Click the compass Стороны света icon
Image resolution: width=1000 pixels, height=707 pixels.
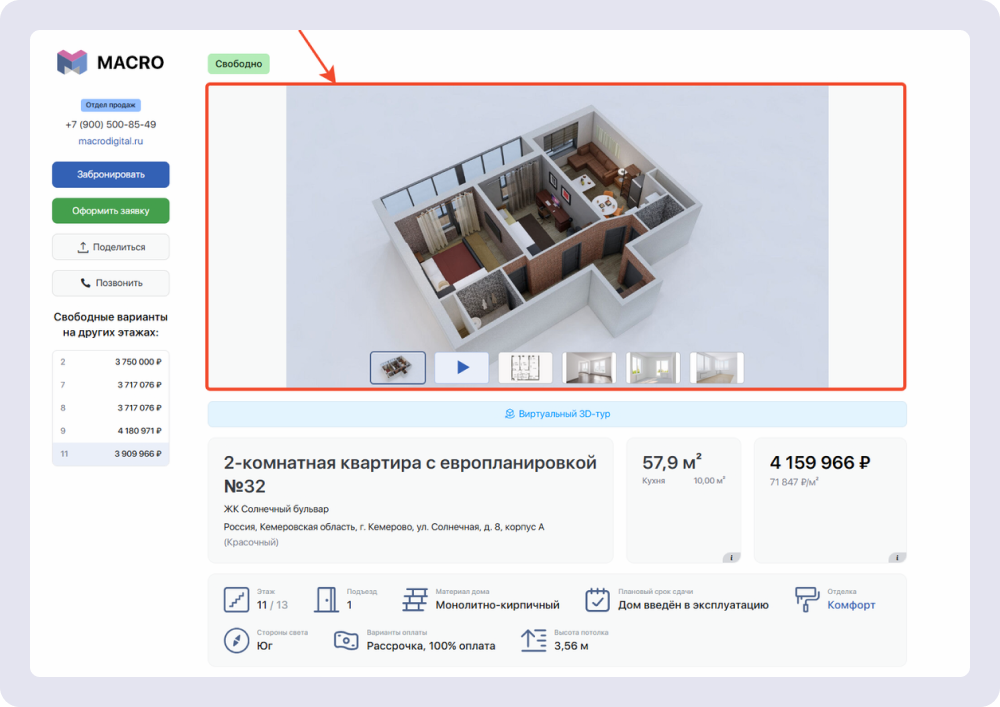pos(236,640)
